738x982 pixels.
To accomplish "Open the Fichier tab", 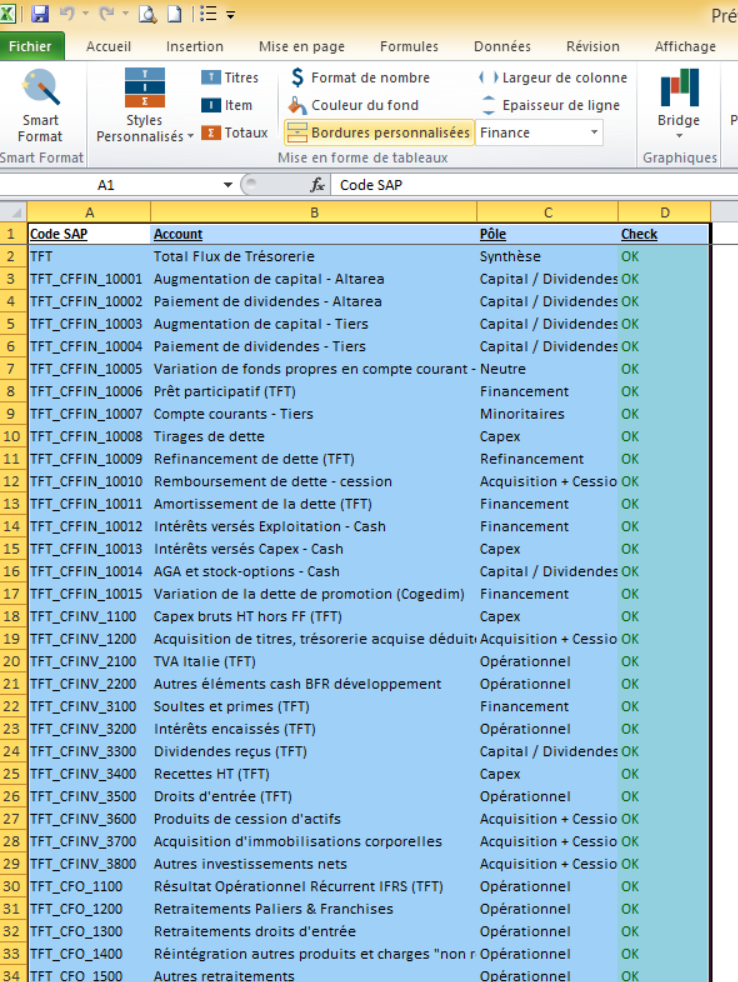I will (x=32, y=46).
